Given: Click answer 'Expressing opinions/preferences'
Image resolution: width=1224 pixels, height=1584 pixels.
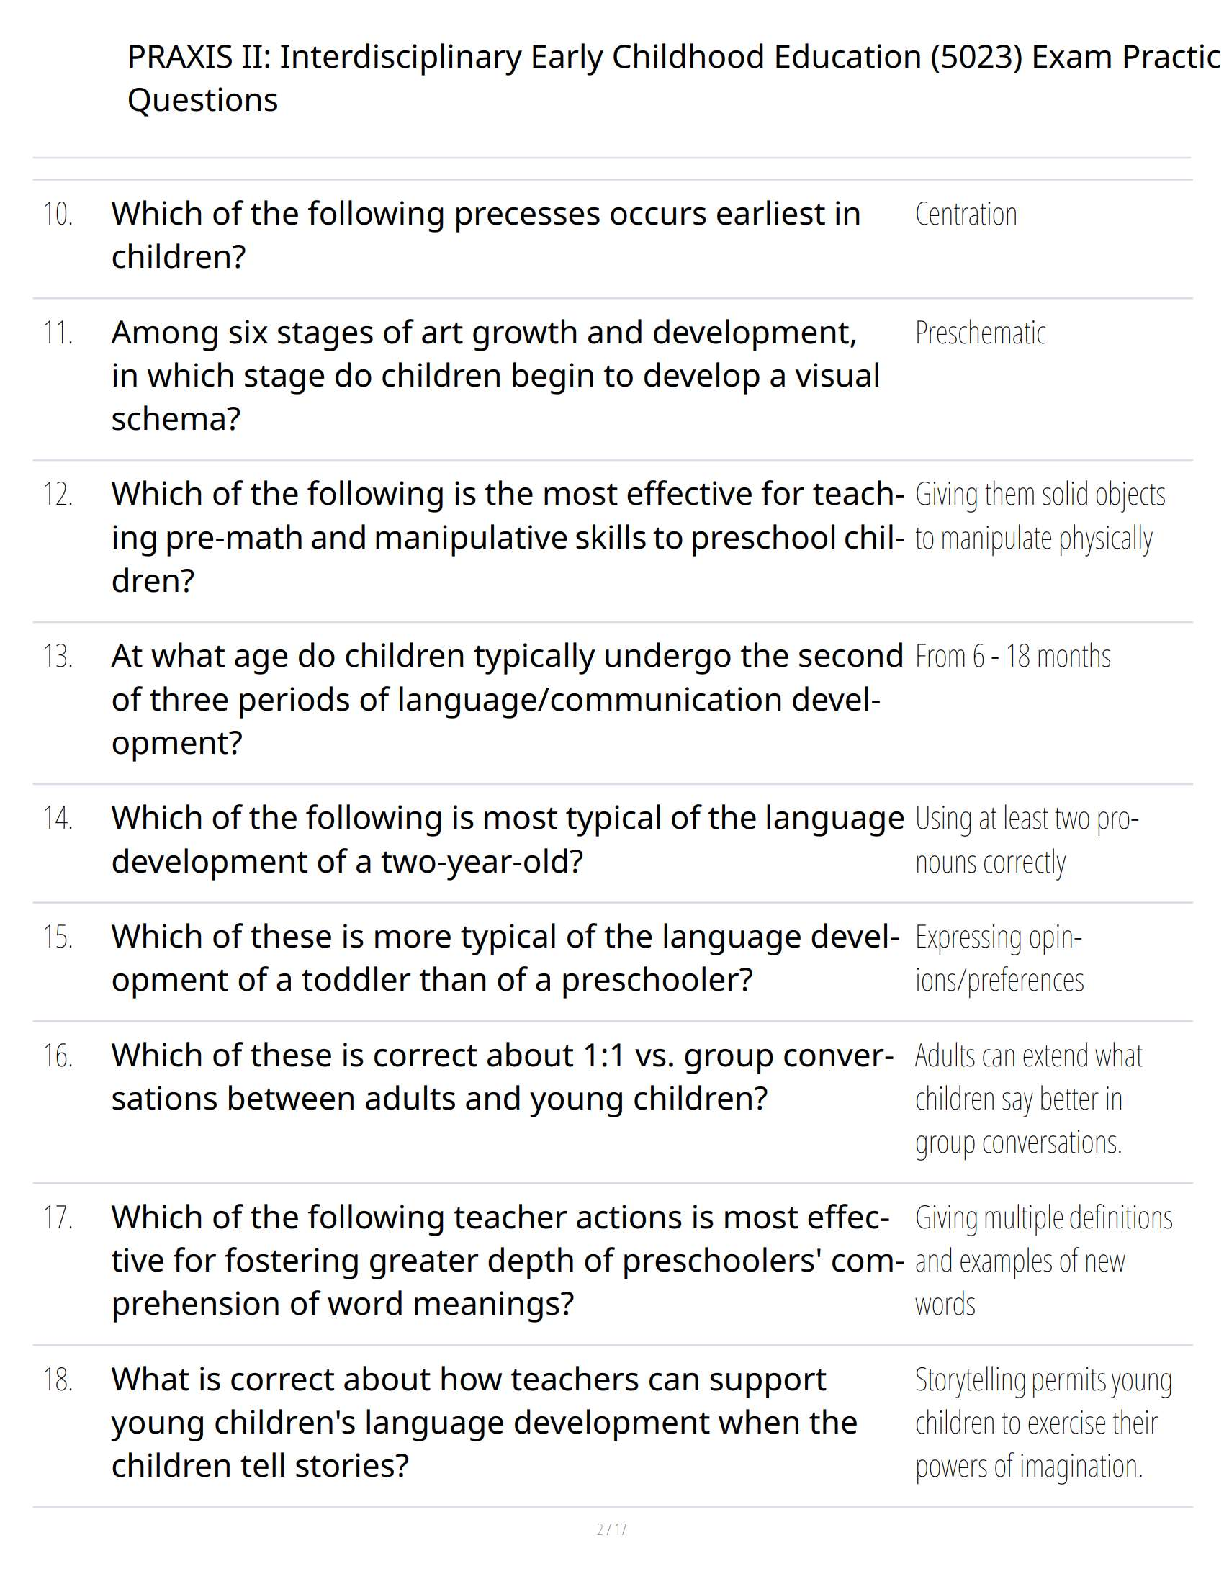Looking at the screenshot, I should pos(999,958).
